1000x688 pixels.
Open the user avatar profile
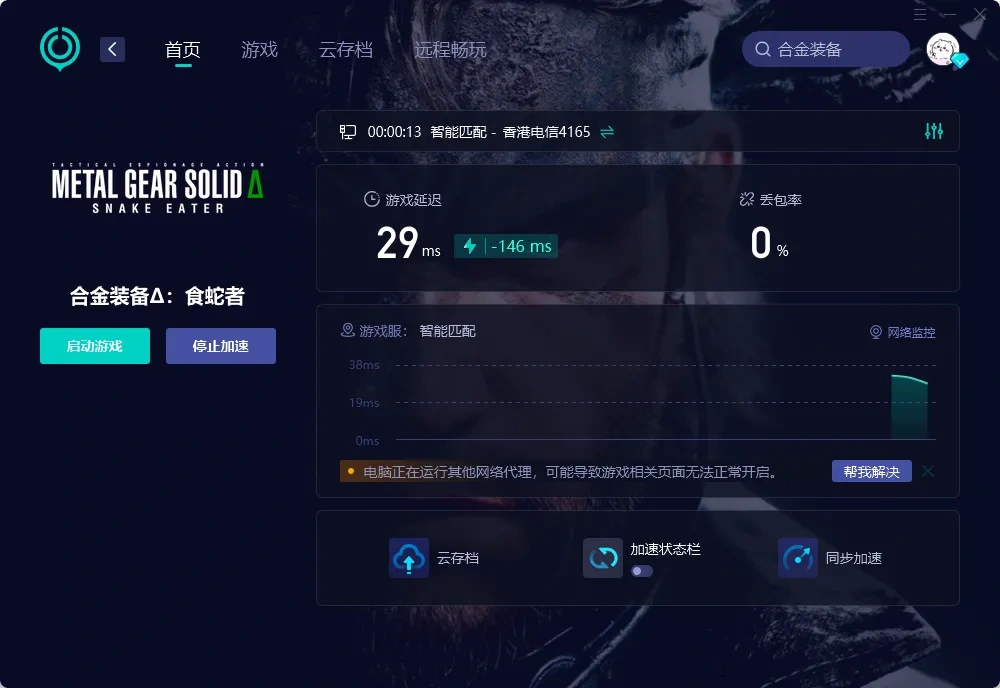pos(943,49)
